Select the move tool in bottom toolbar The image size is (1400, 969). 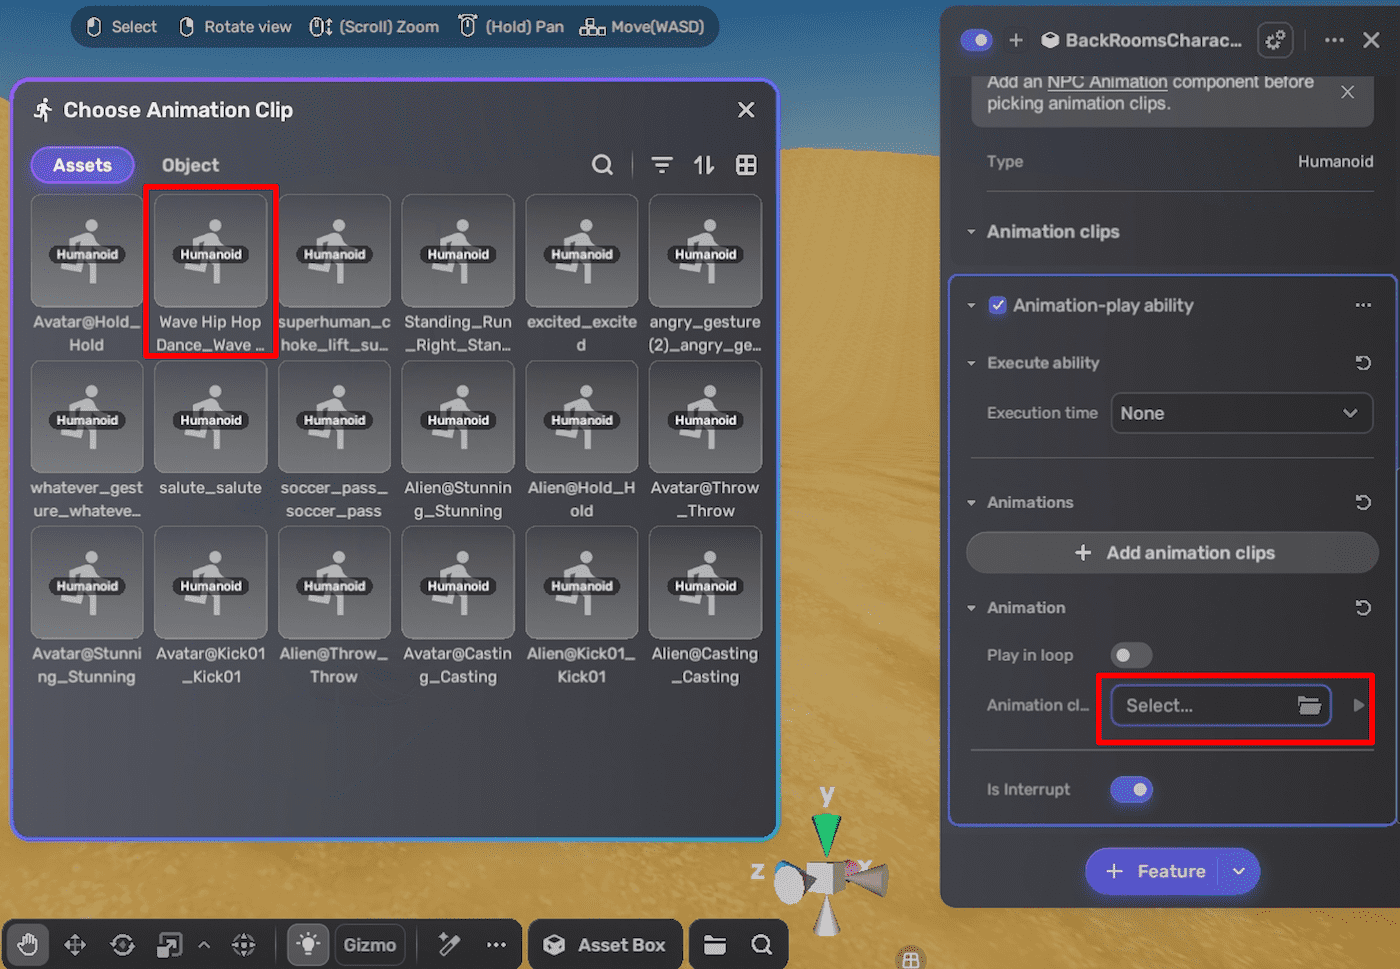click(75, 944)
